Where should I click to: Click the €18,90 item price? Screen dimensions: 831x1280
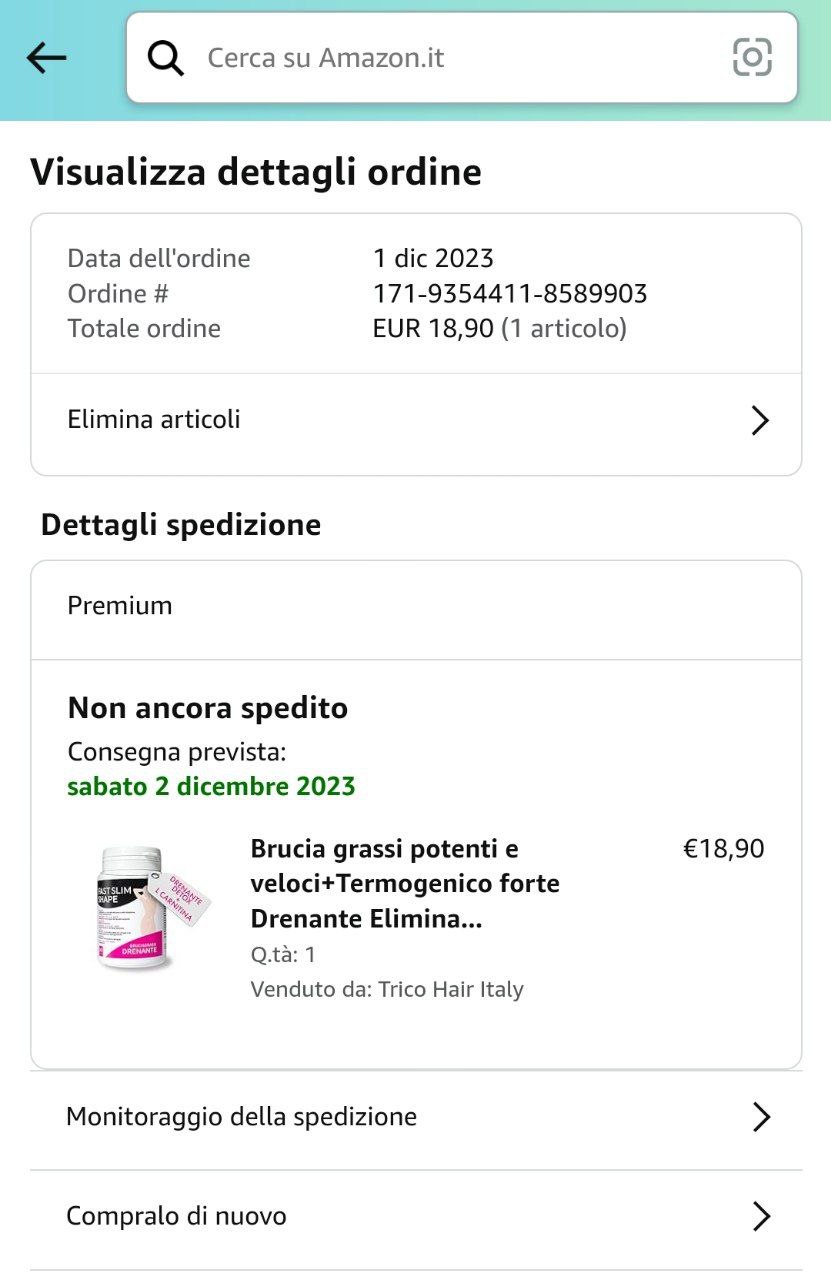[723, 849]
